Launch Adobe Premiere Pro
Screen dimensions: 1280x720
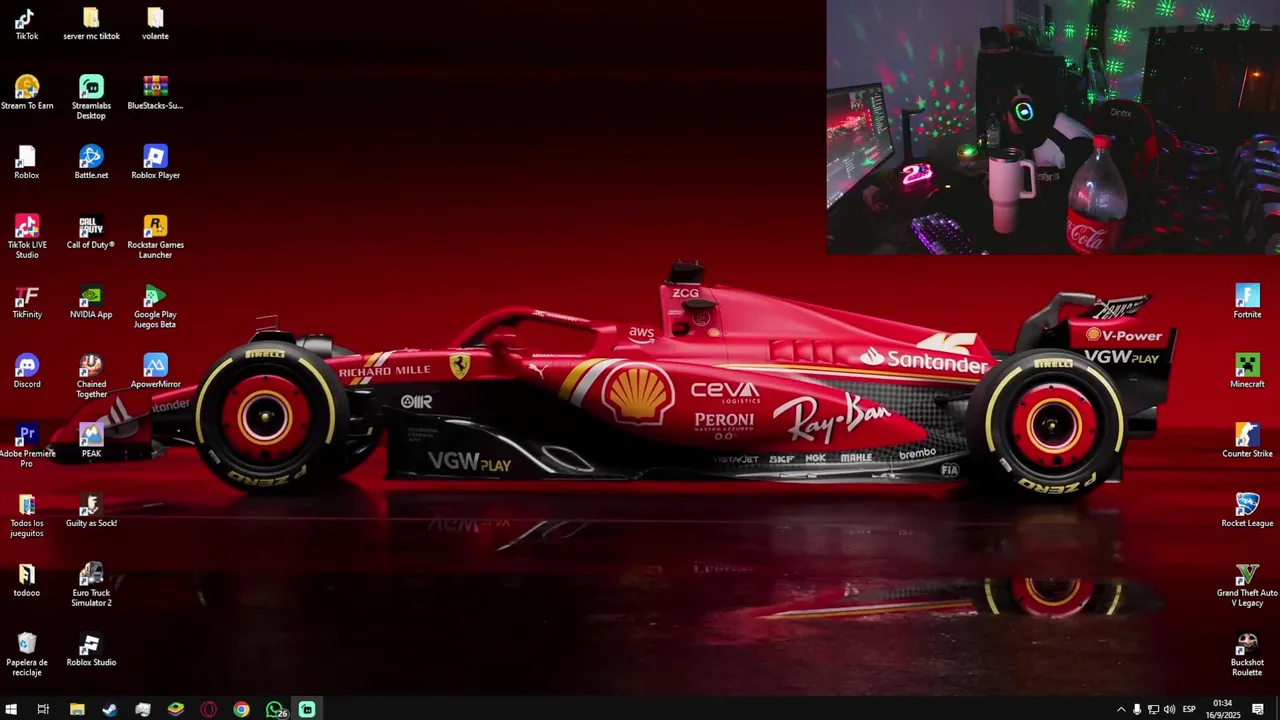point(27,446)
